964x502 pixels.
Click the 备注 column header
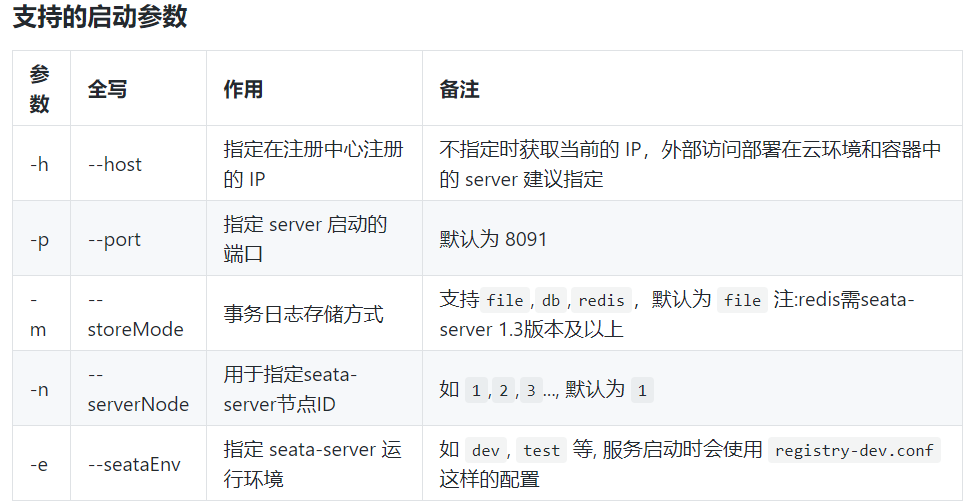pos(692,88)
